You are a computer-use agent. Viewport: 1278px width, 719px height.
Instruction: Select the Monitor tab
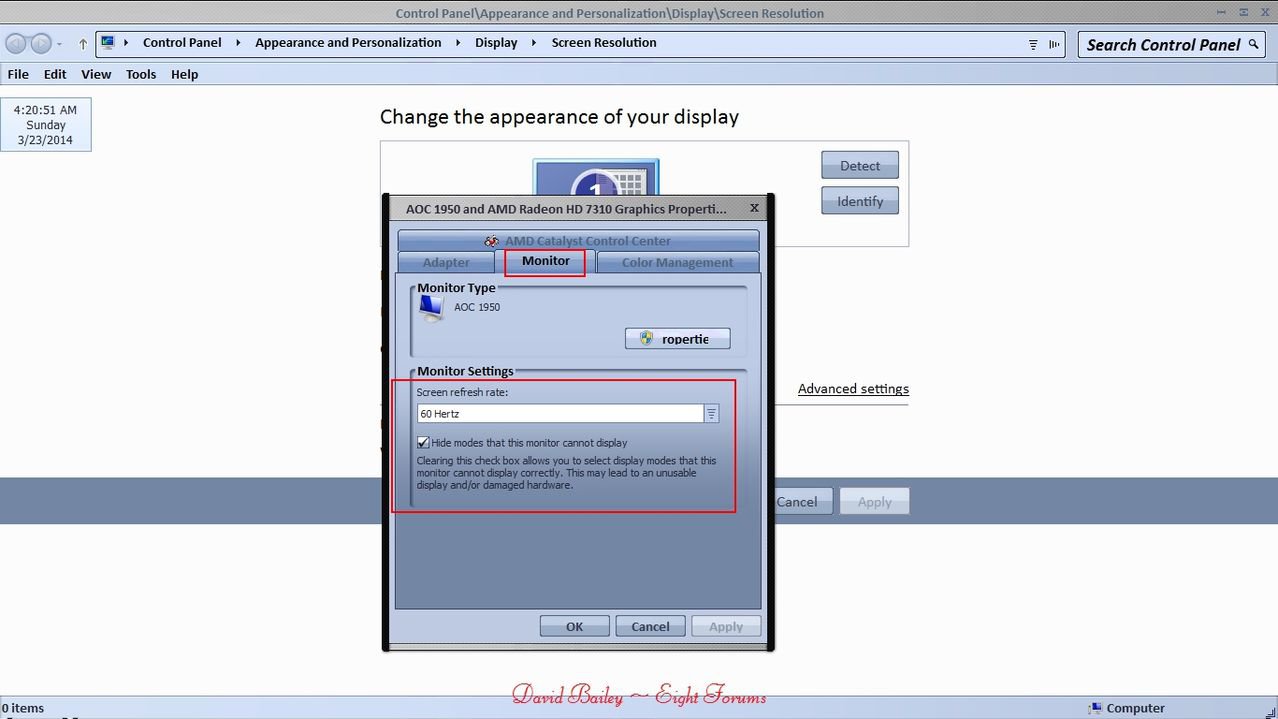[546, 261]
